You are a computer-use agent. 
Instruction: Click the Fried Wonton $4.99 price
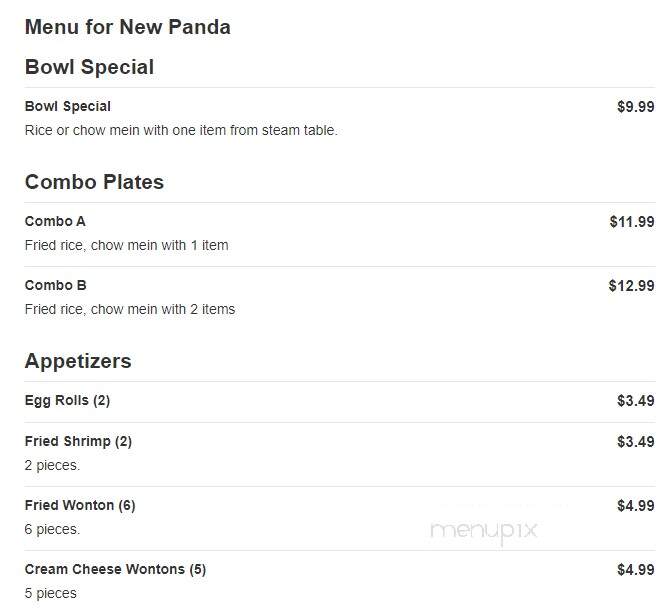[x=636, y=506]
